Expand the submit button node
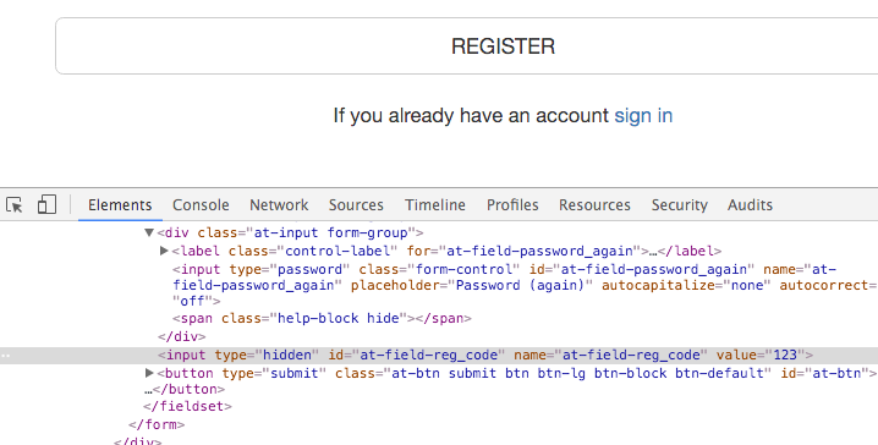 (150, 373)
